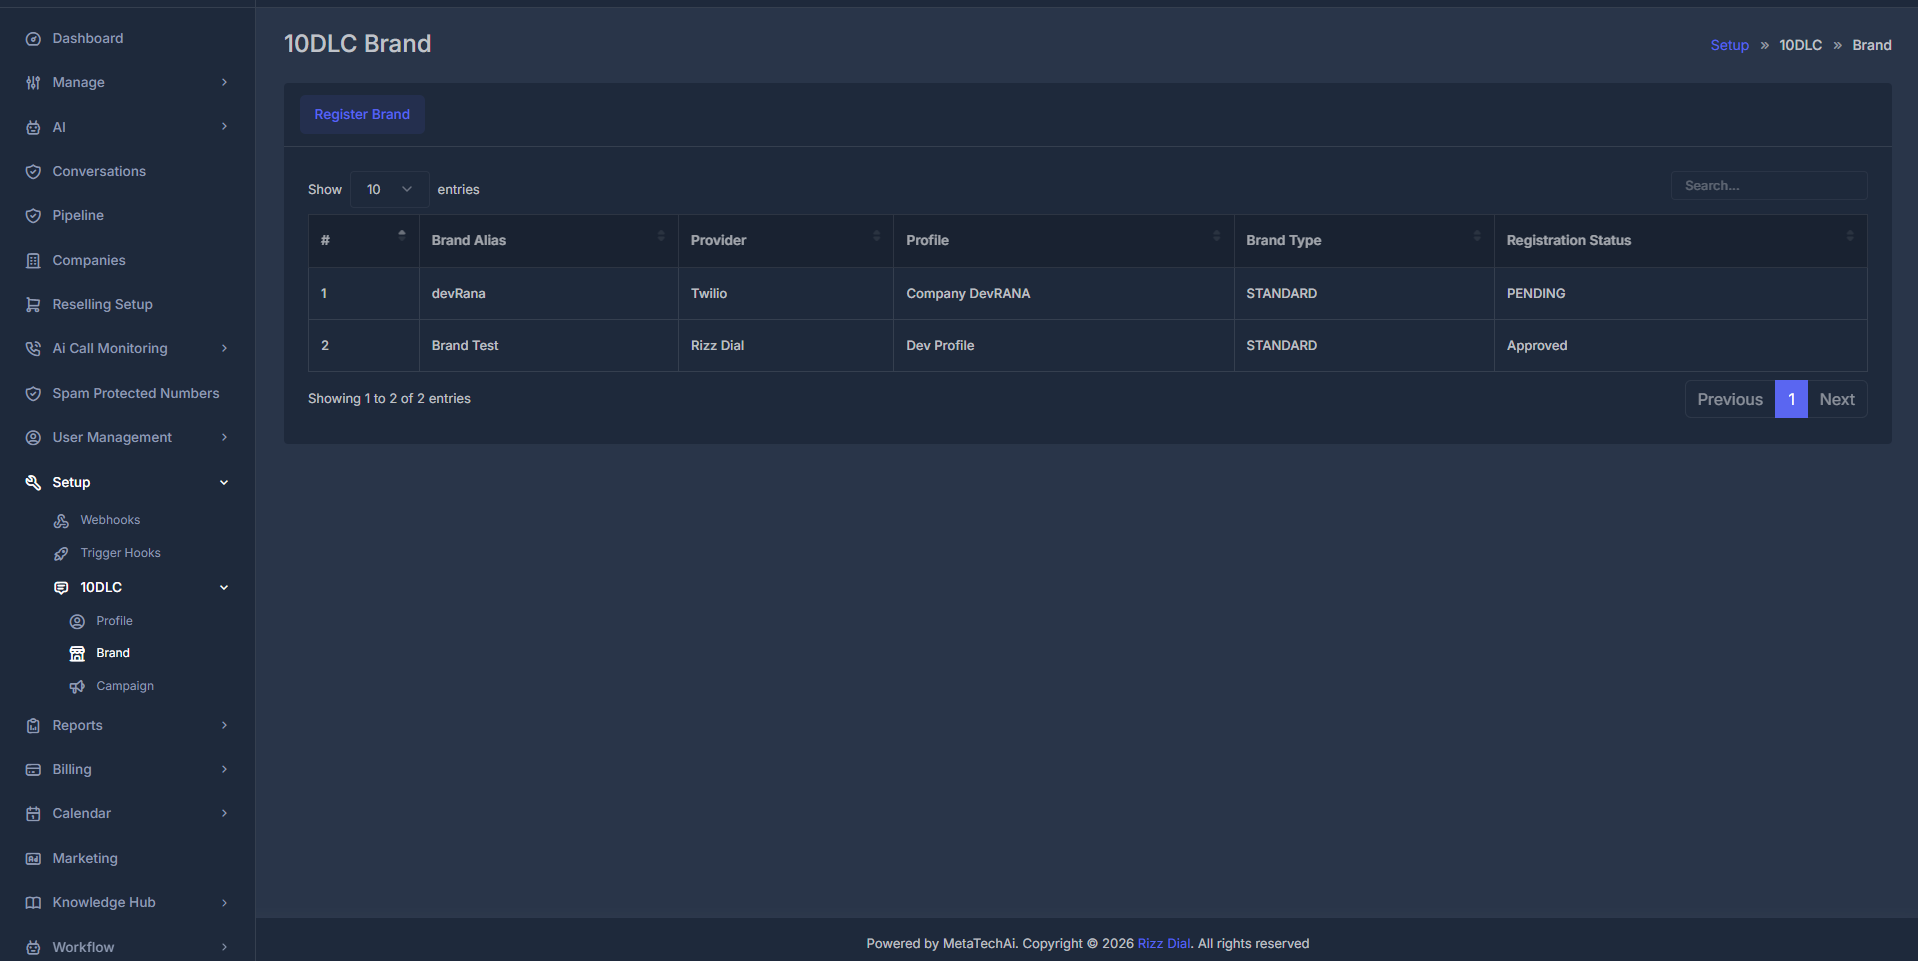Image resolution: width=1918 pixels, height=961 pixels.
Task: Follow the Rizz Dial footer link
Action: (1163, 943)
